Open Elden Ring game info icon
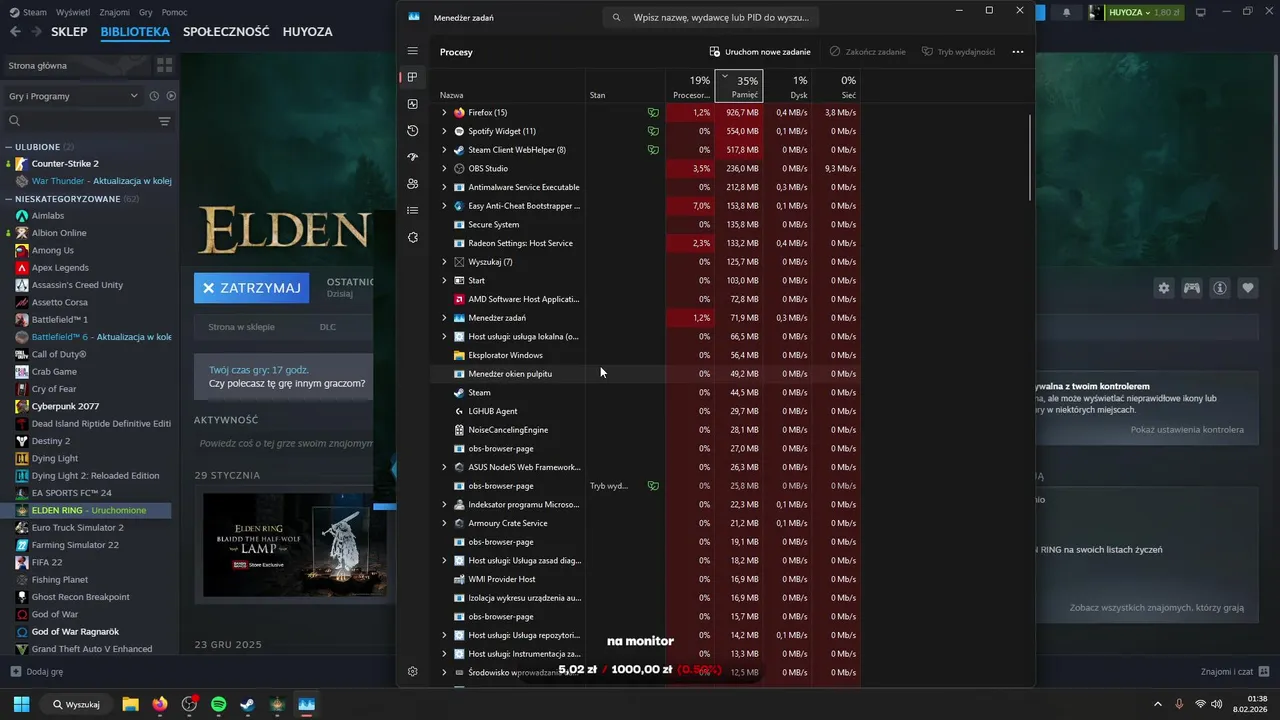 (1220, 288)
